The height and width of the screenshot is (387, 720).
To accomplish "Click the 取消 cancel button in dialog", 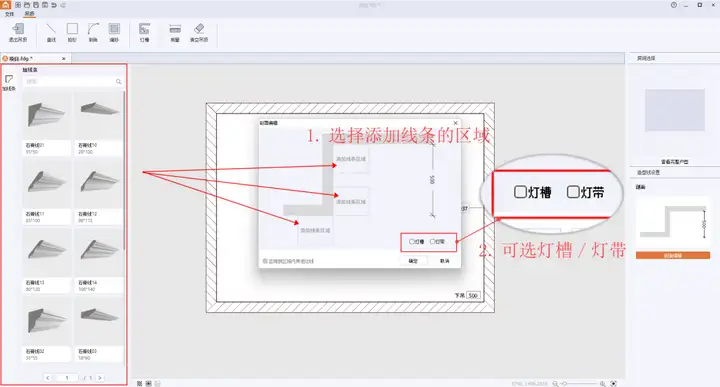I will (444, 261).
